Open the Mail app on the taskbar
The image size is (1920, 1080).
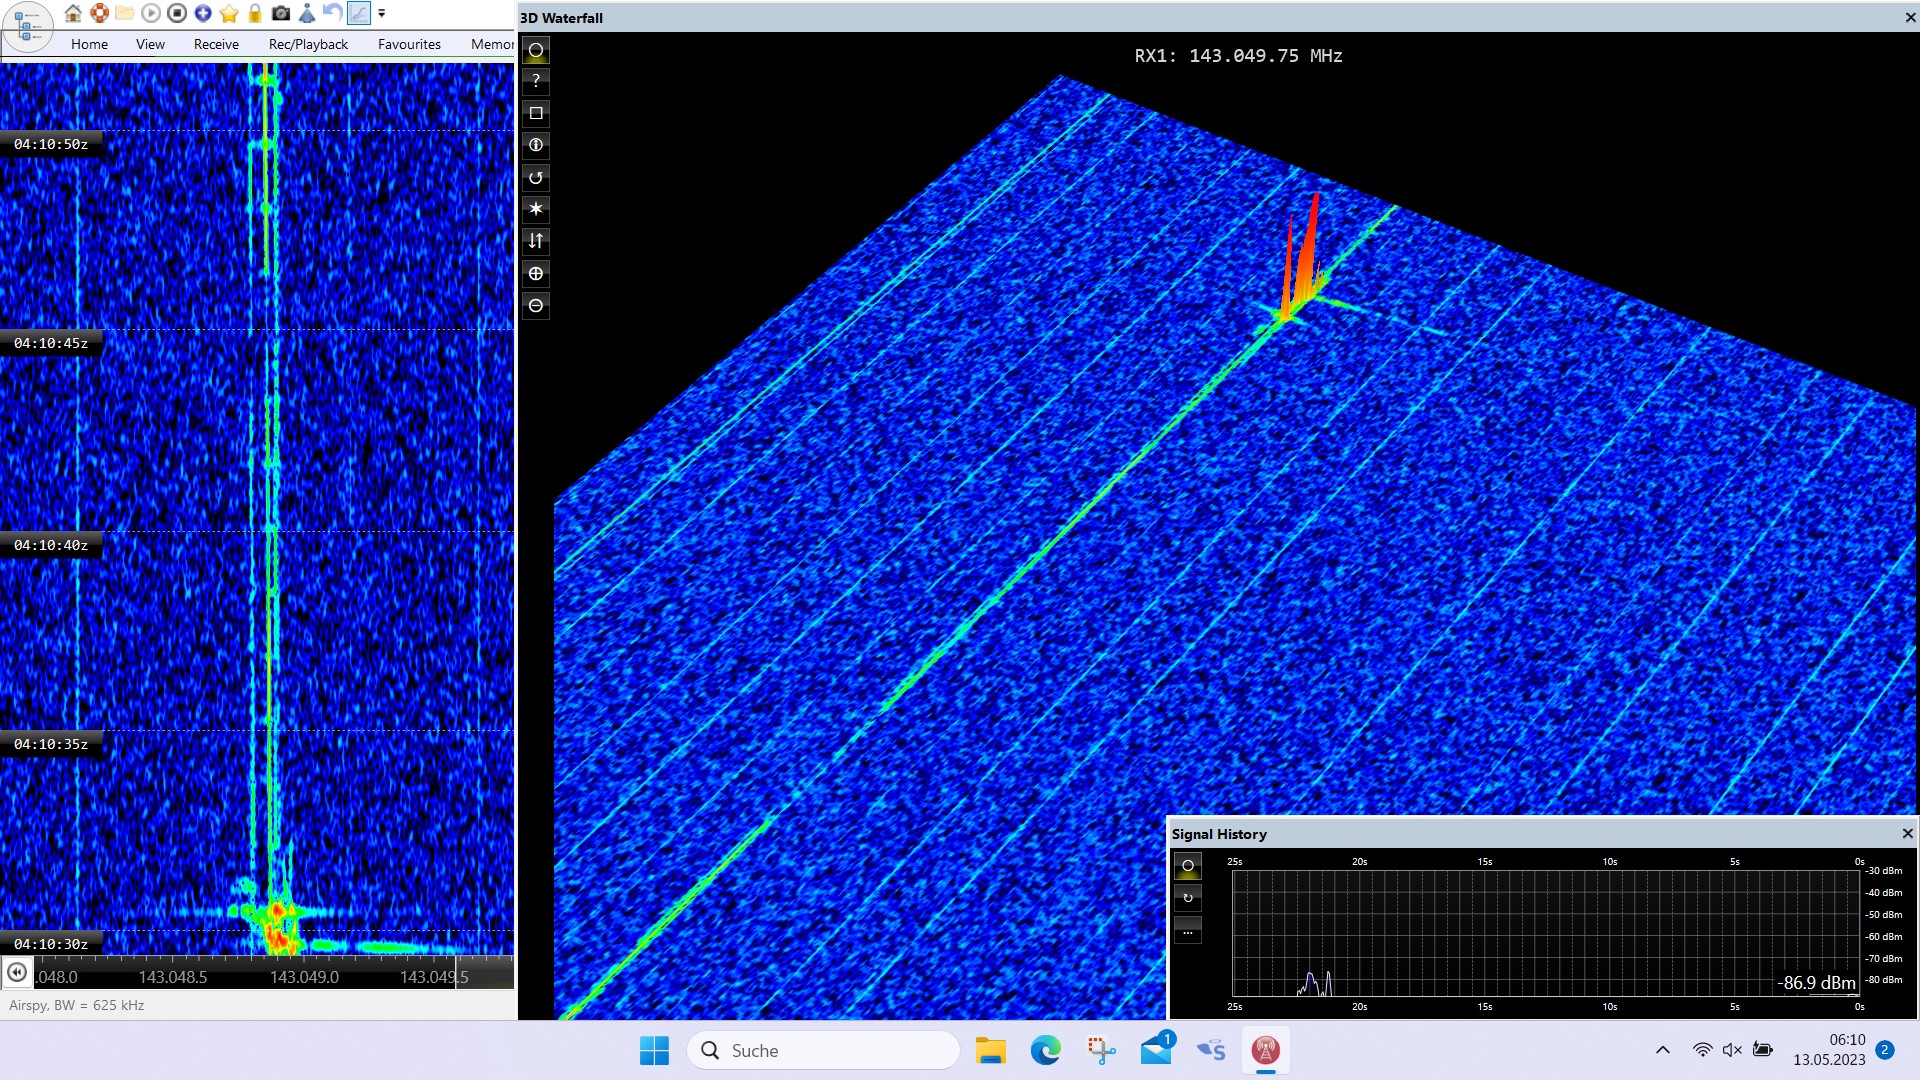pyautogui.click(x=1156, y=1050)
